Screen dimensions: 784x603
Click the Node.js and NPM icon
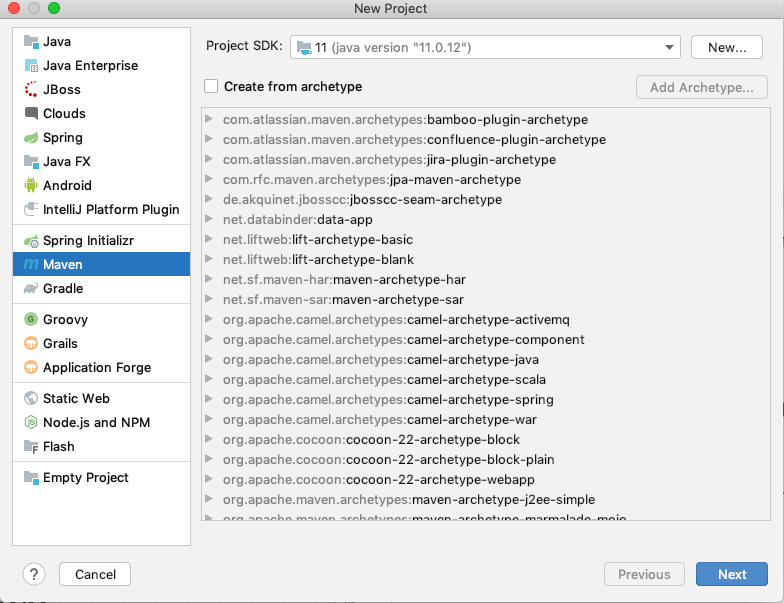[x=31, y=422]
